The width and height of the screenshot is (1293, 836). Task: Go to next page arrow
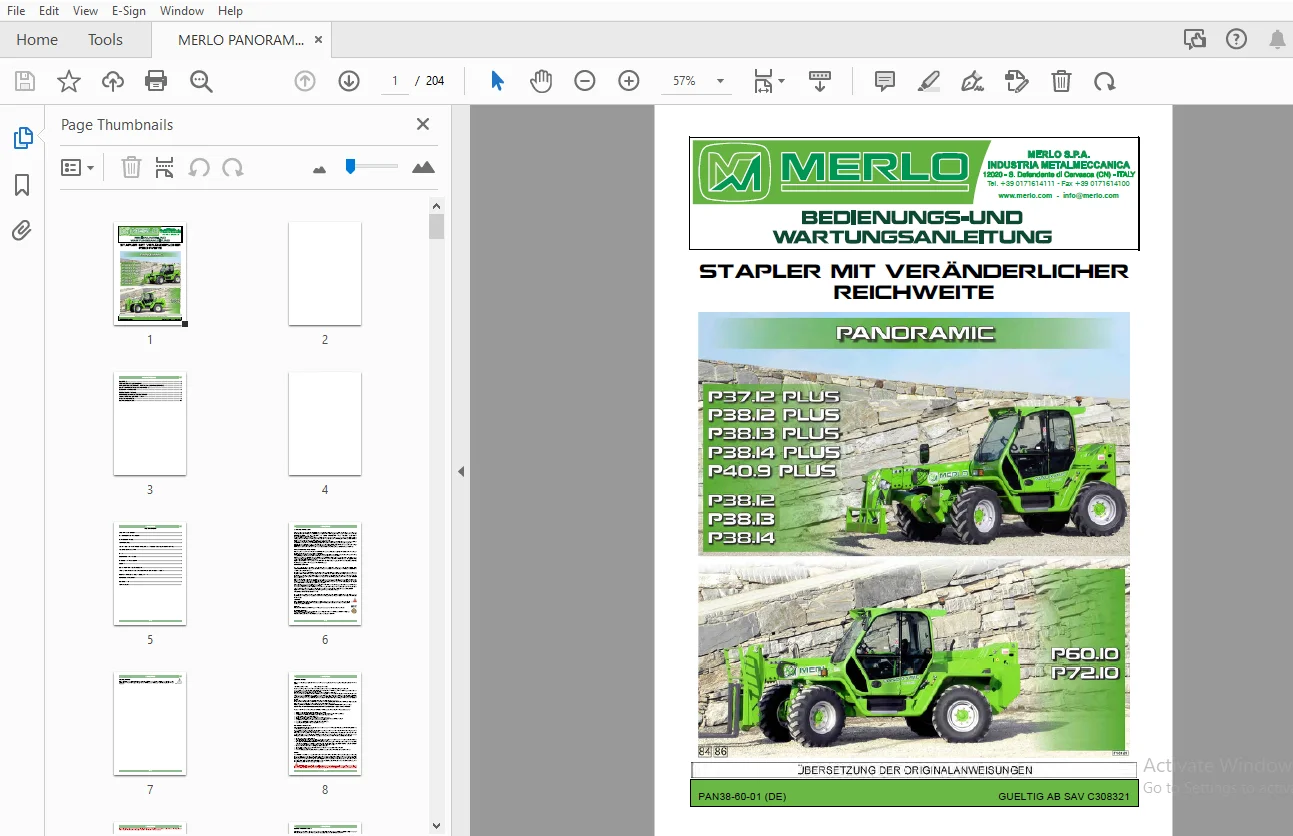(x=349, y=81)
